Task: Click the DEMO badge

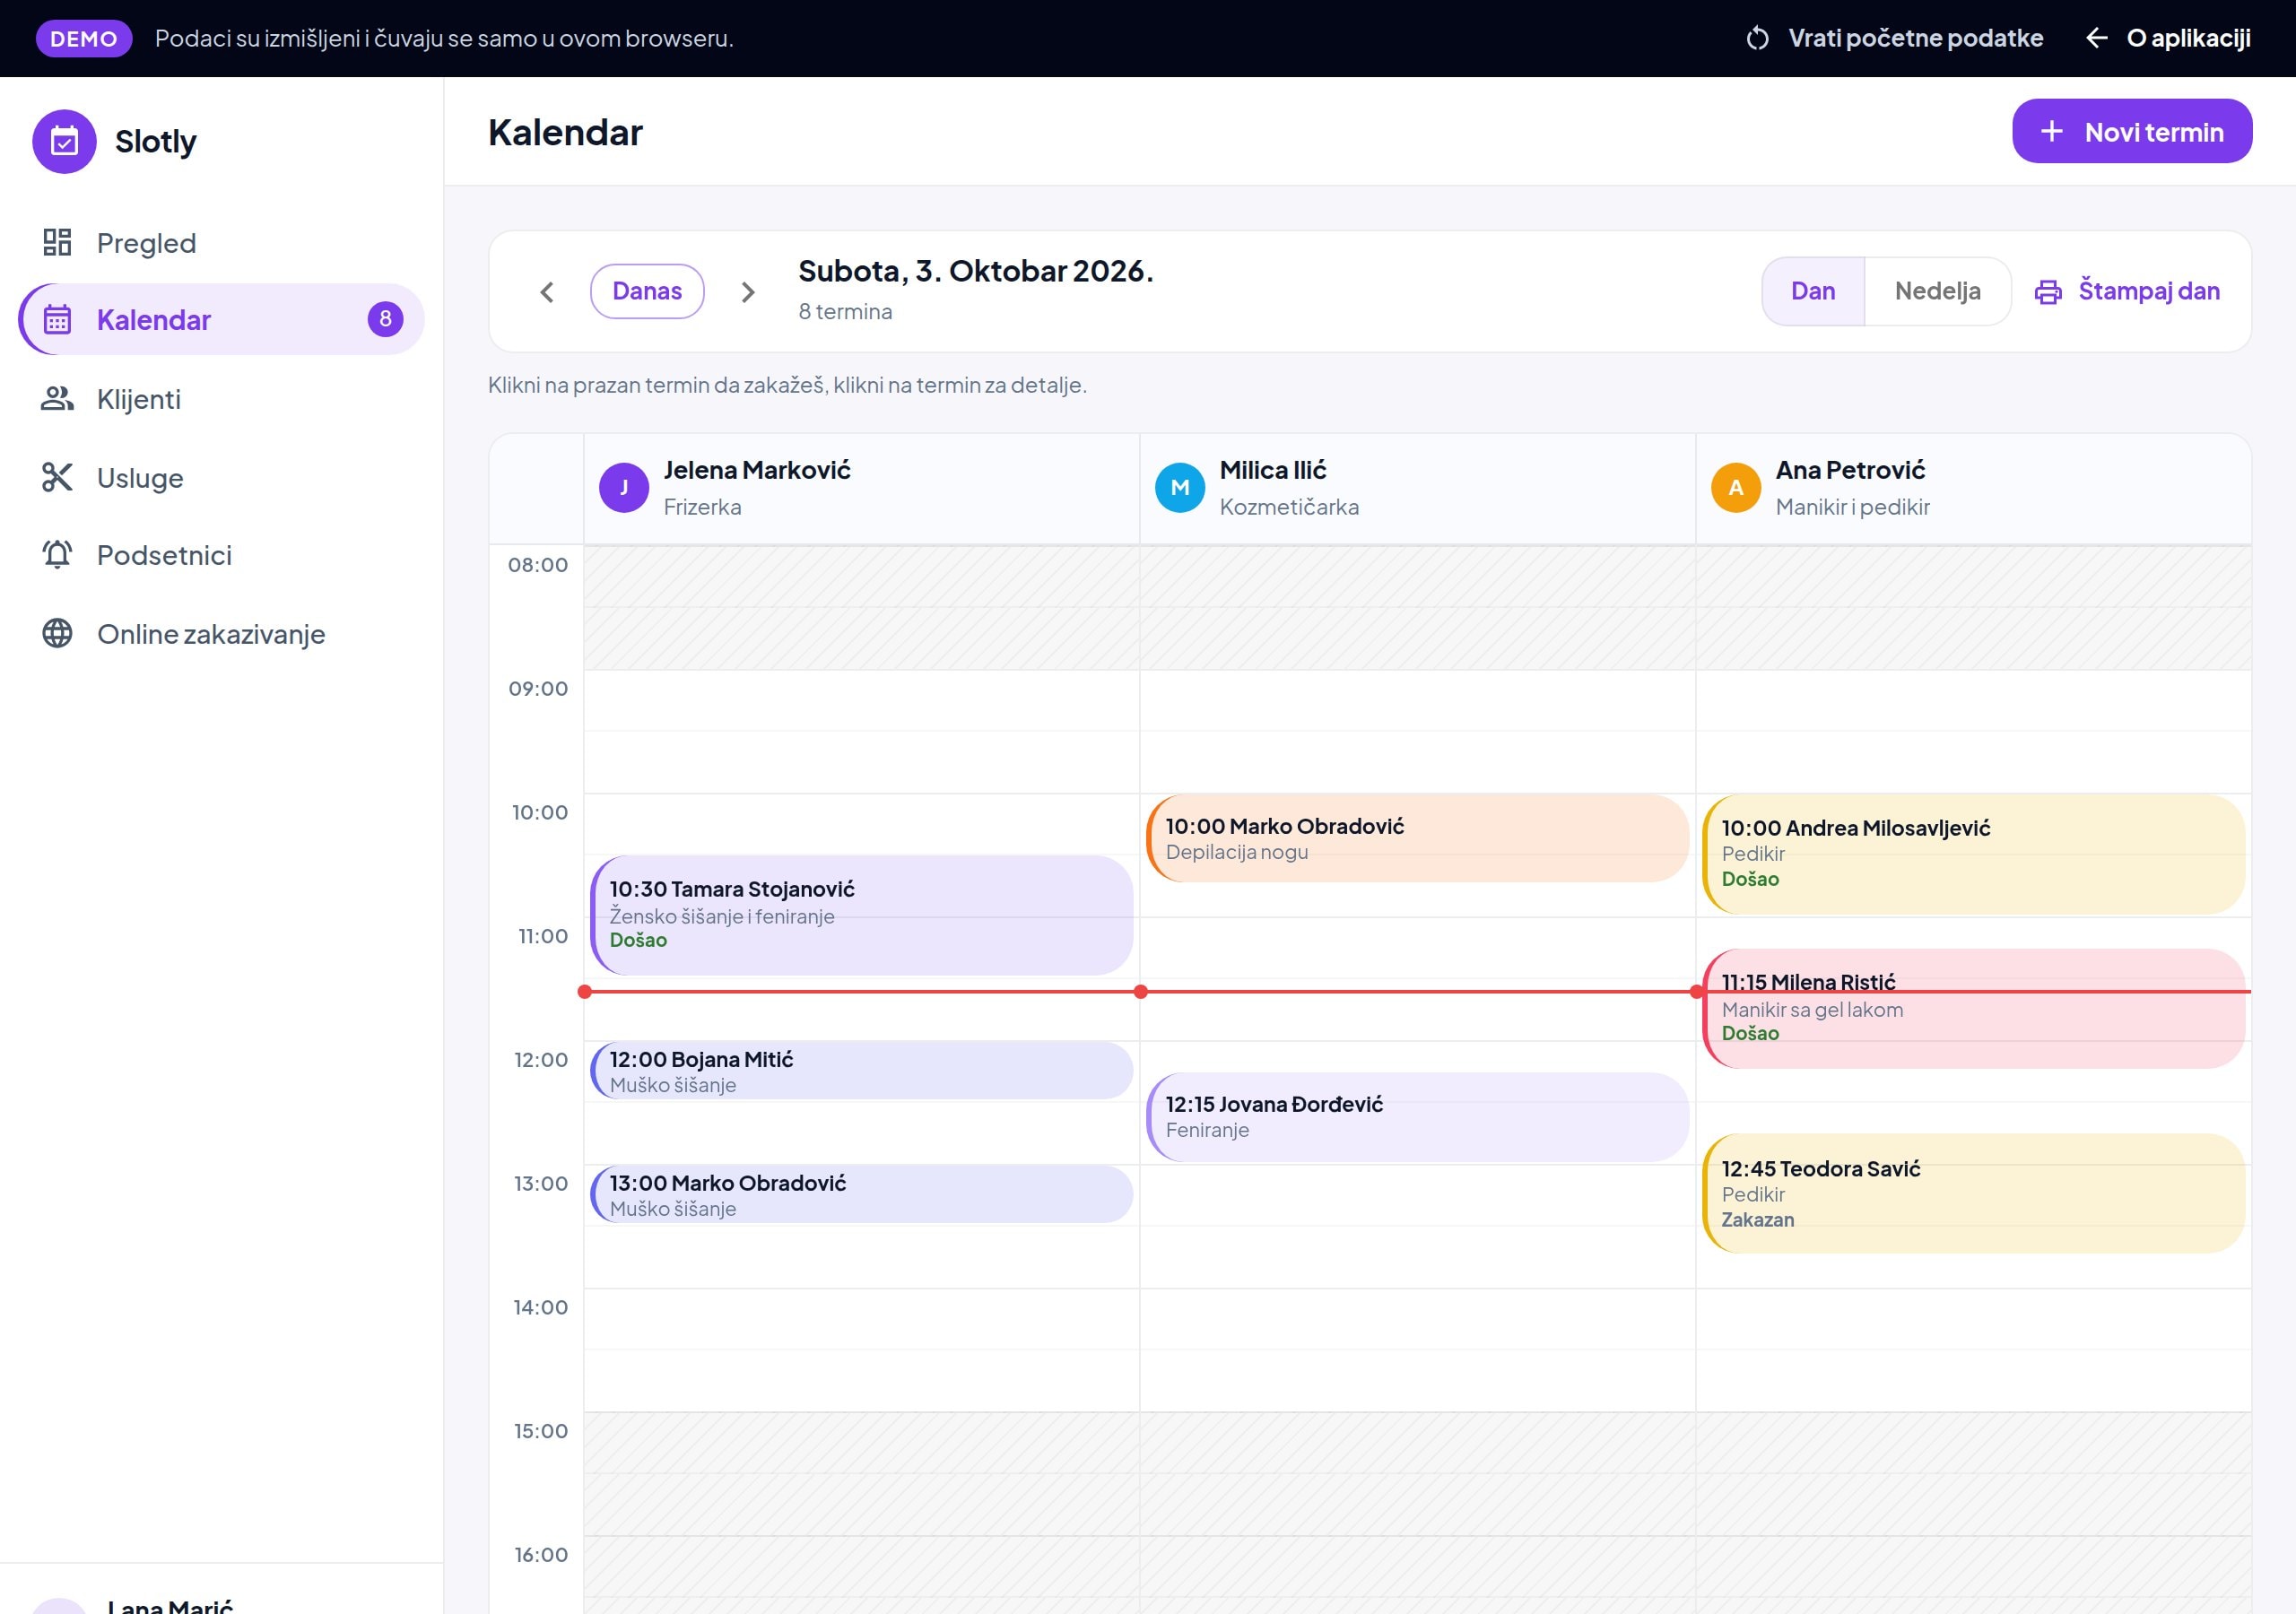Action: (84, 38)
